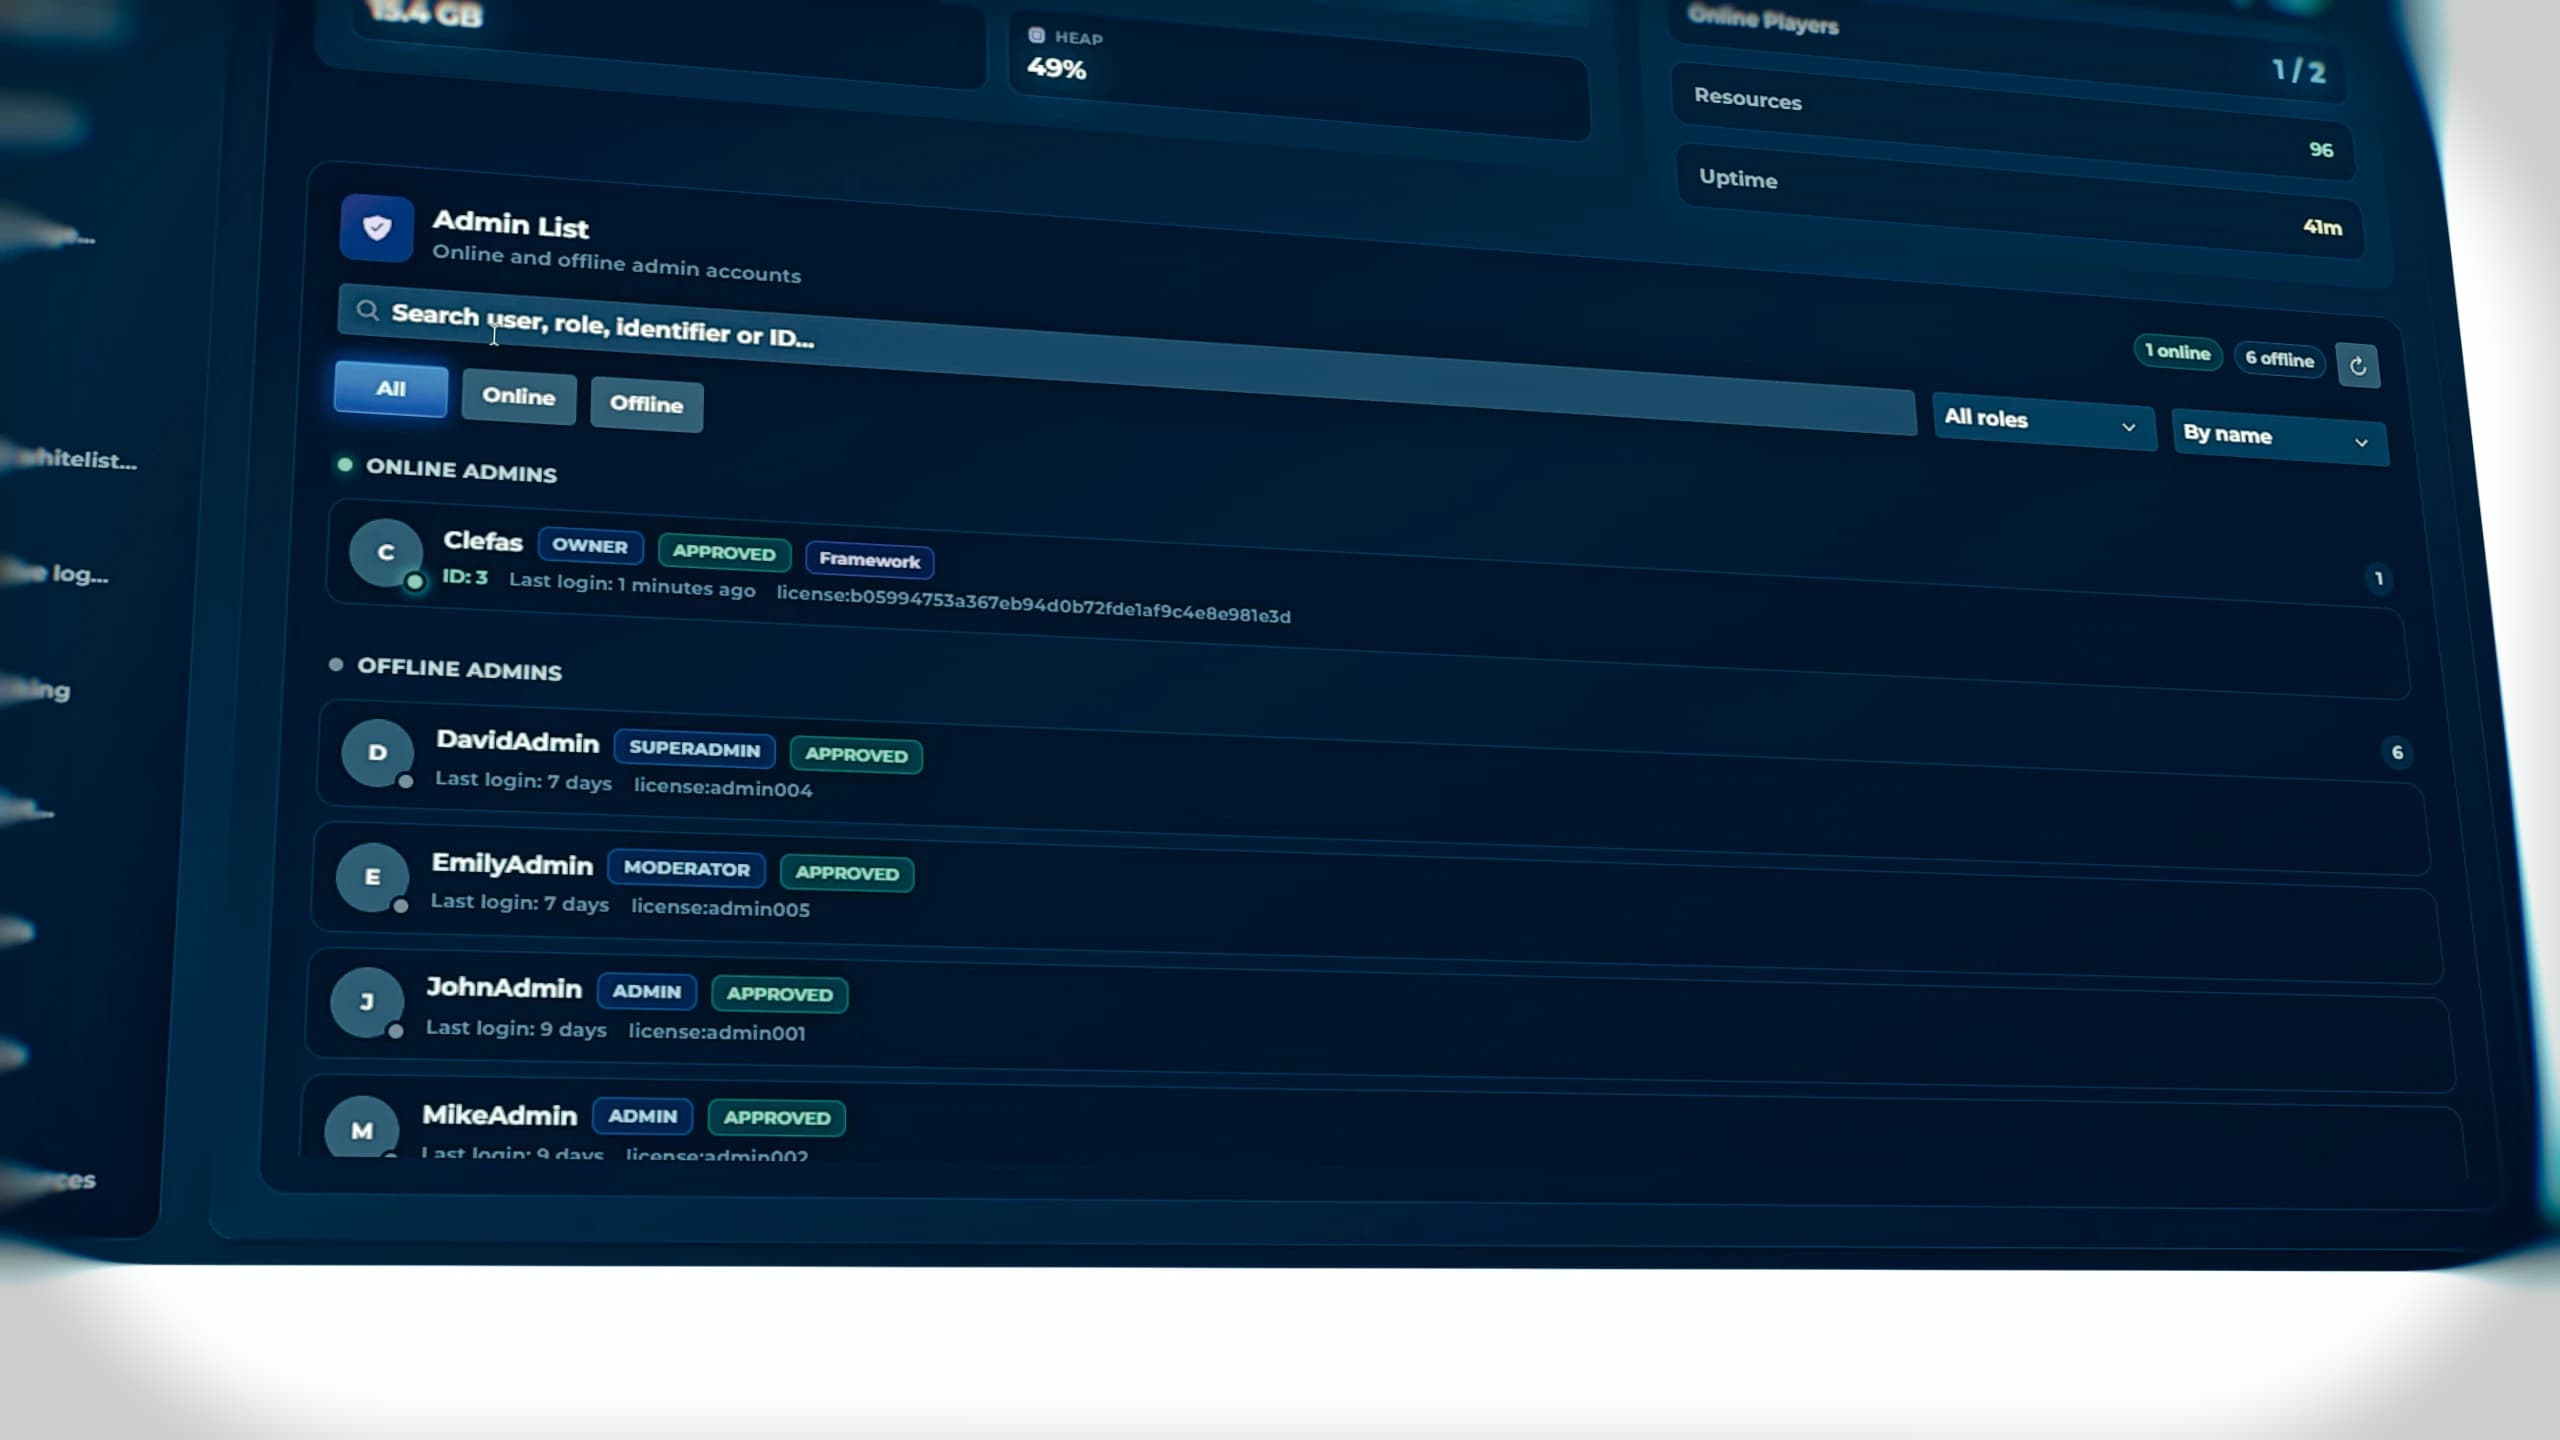2560x1440 pixels.
Task: Click EmilyAdmin's 'Last login: 7 days' text
Action: click(x=519, y=903)
